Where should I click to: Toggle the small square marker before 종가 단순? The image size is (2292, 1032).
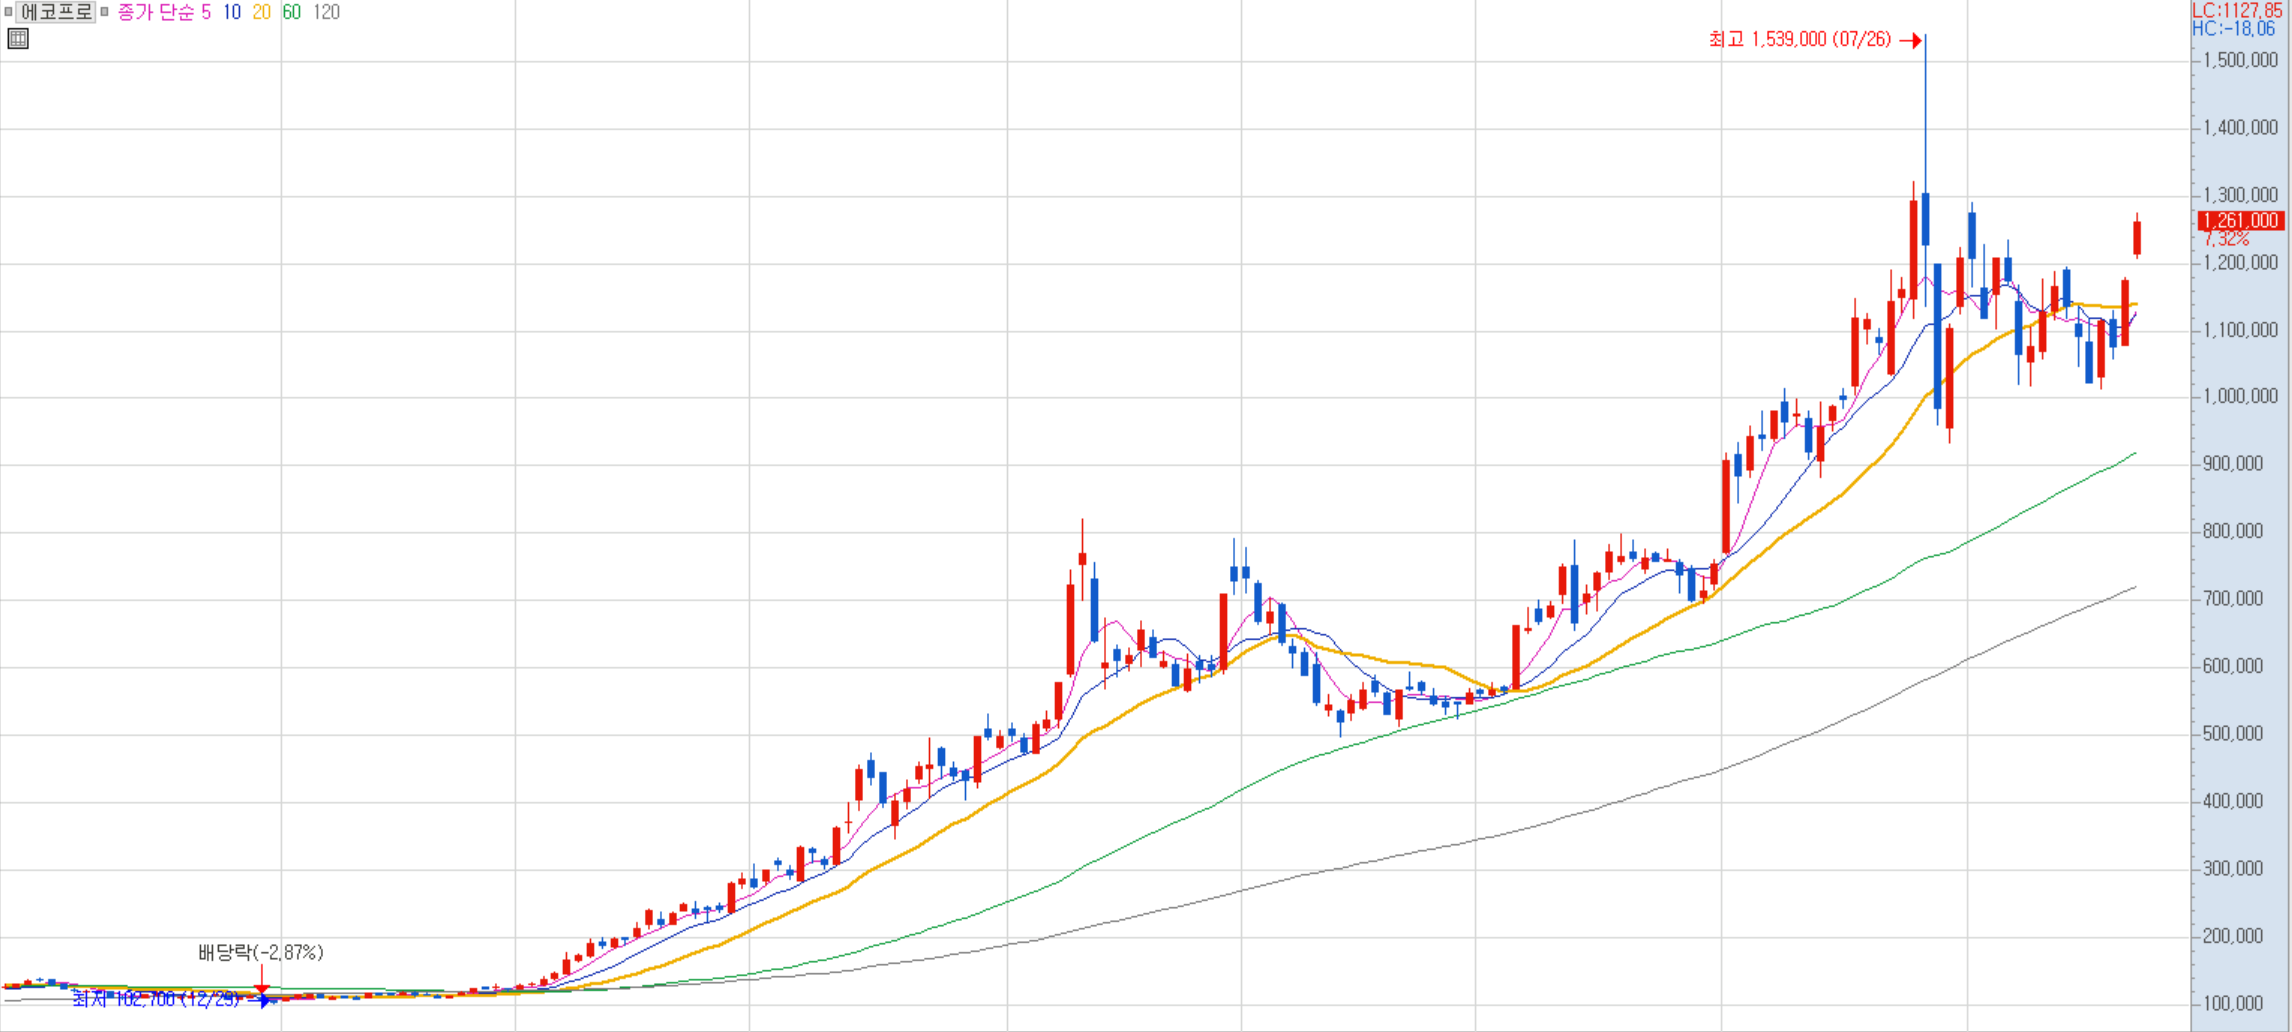(x=104, y=12)
